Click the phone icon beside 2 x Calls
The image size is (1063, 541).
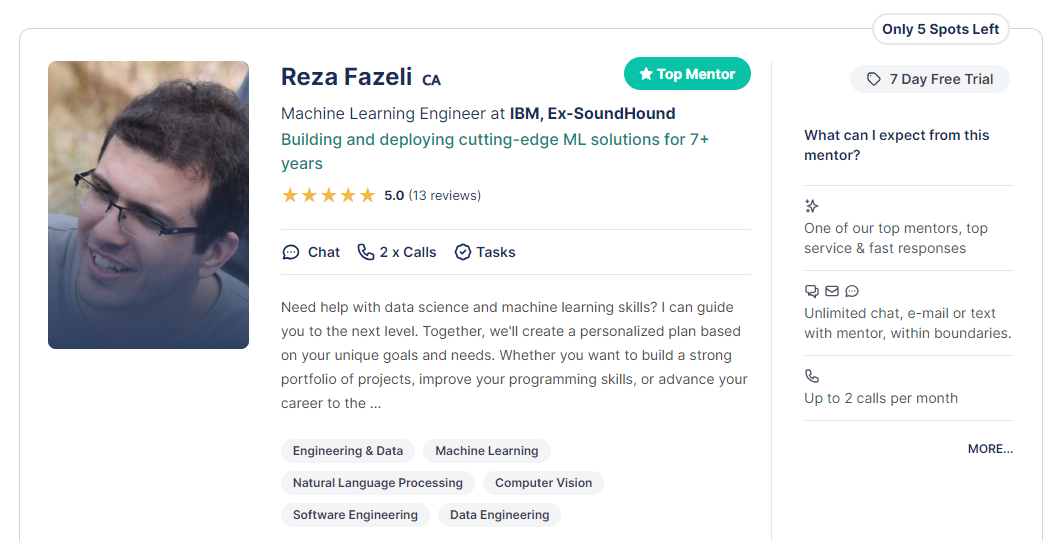click(x=365, y=252)
